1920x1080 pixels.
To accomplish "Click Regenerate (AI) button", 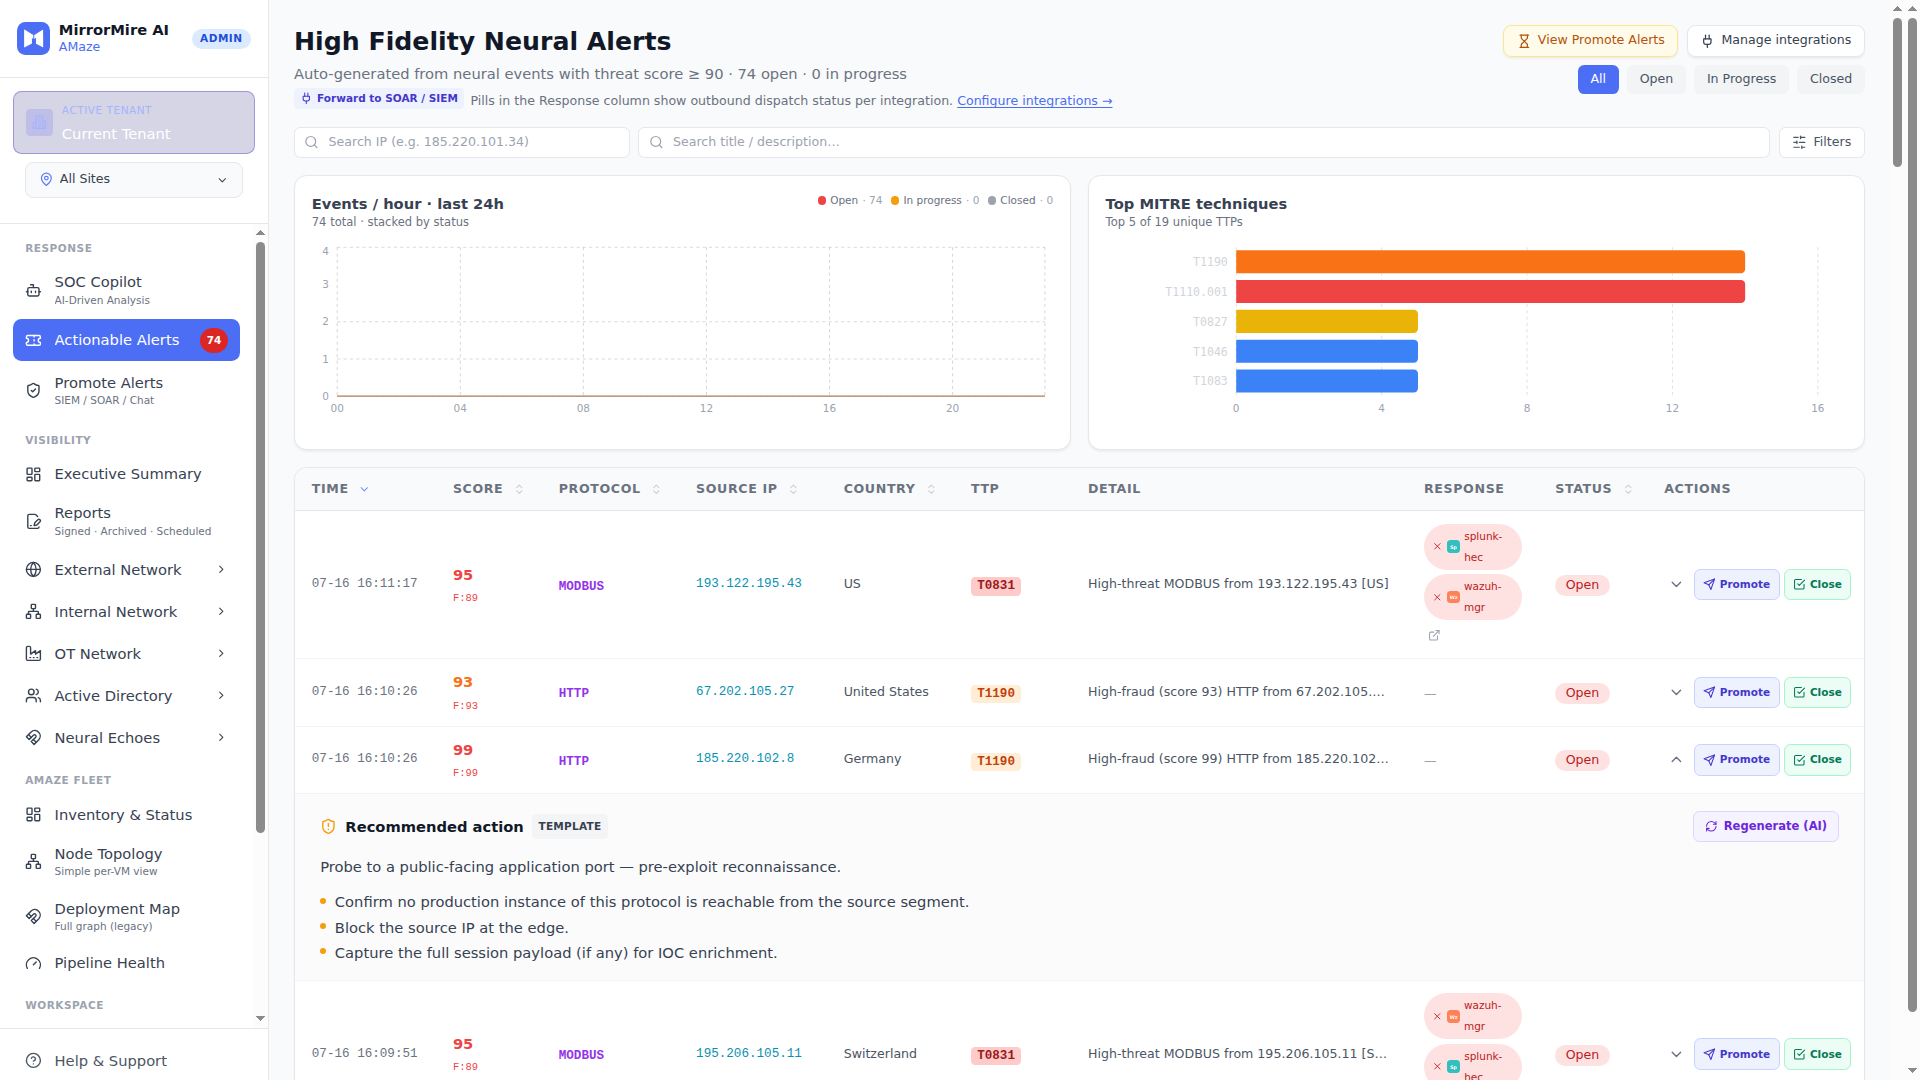I will point(1765,827).
